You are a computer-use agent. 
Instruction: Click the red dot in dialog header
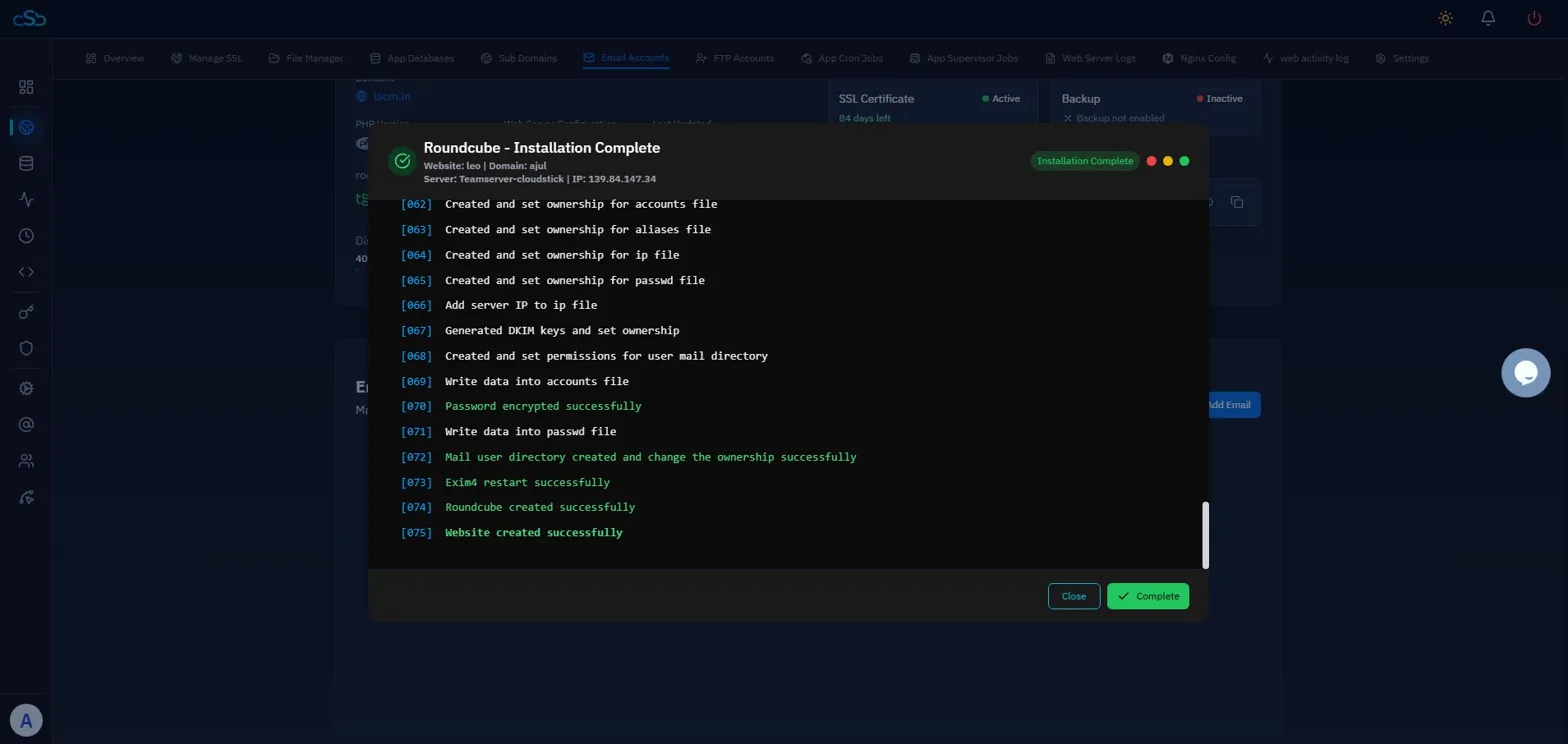pos(1152,161)
